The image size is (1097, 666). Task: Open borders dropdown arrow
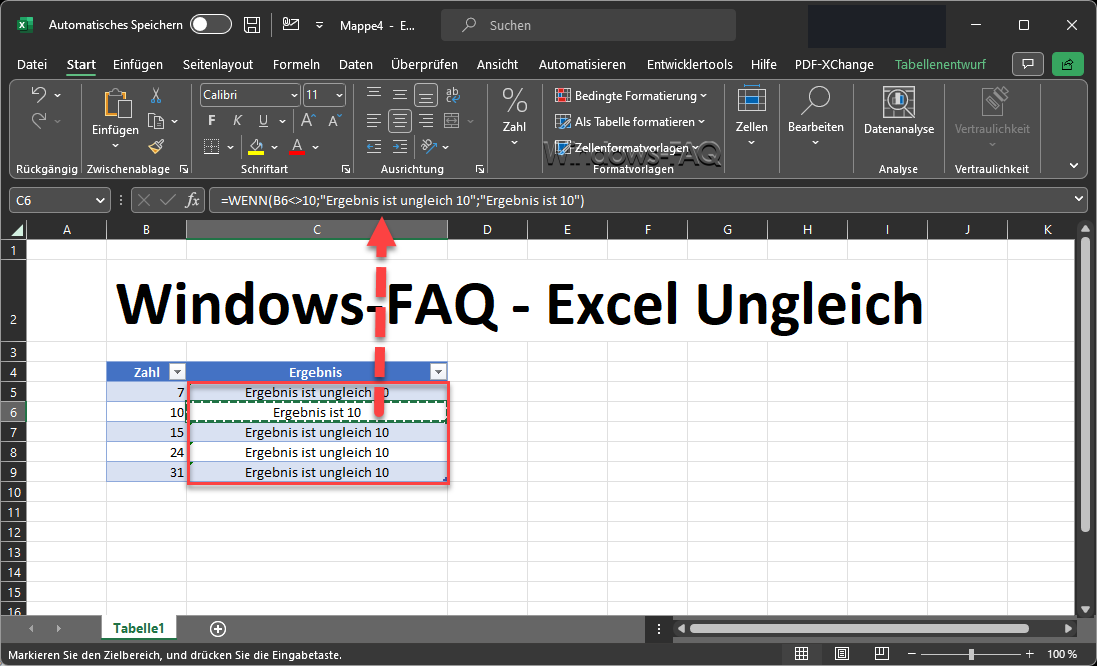click(230, 148)
